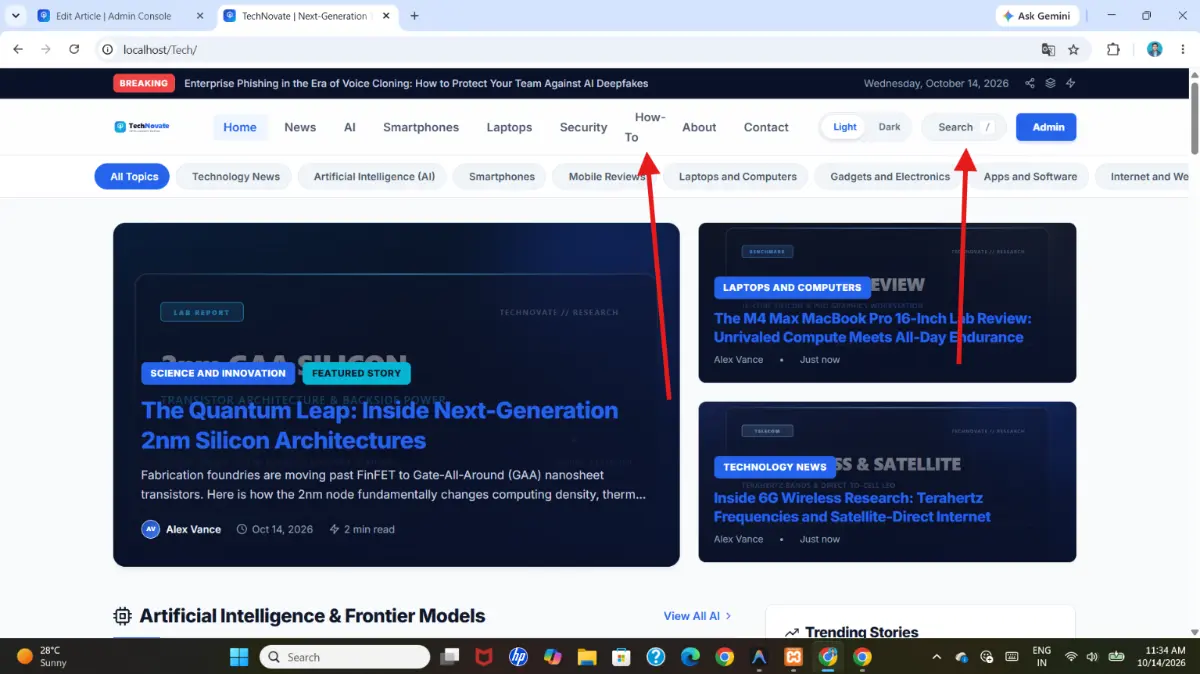Screen dimensions: 1200x674
Task: Expand View All AI chevron link
Action: (x=697, y=616)
